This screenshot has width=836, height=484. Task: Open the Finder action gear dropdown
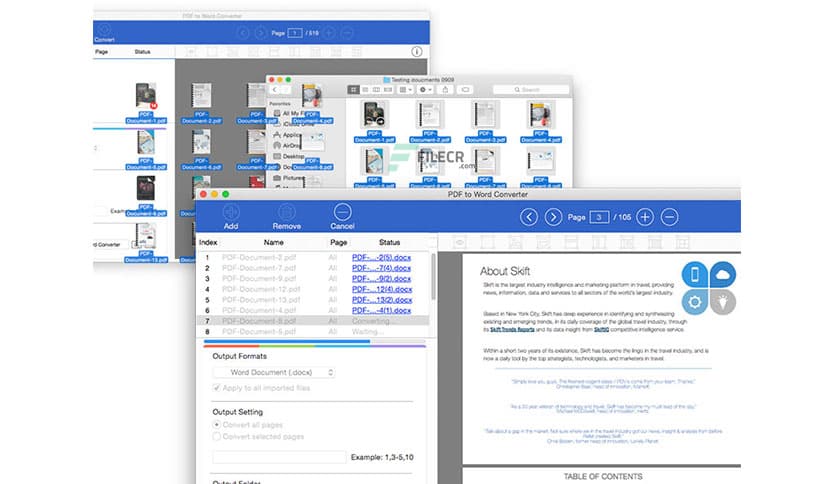pos(425,90)
